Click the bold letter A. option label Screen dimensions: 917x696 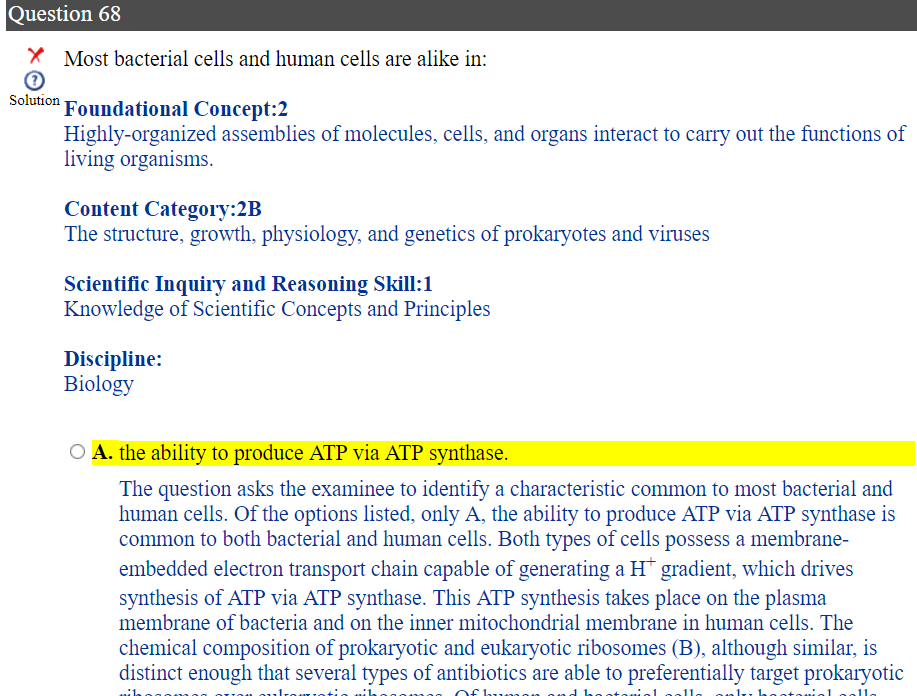tap(104, 453)
